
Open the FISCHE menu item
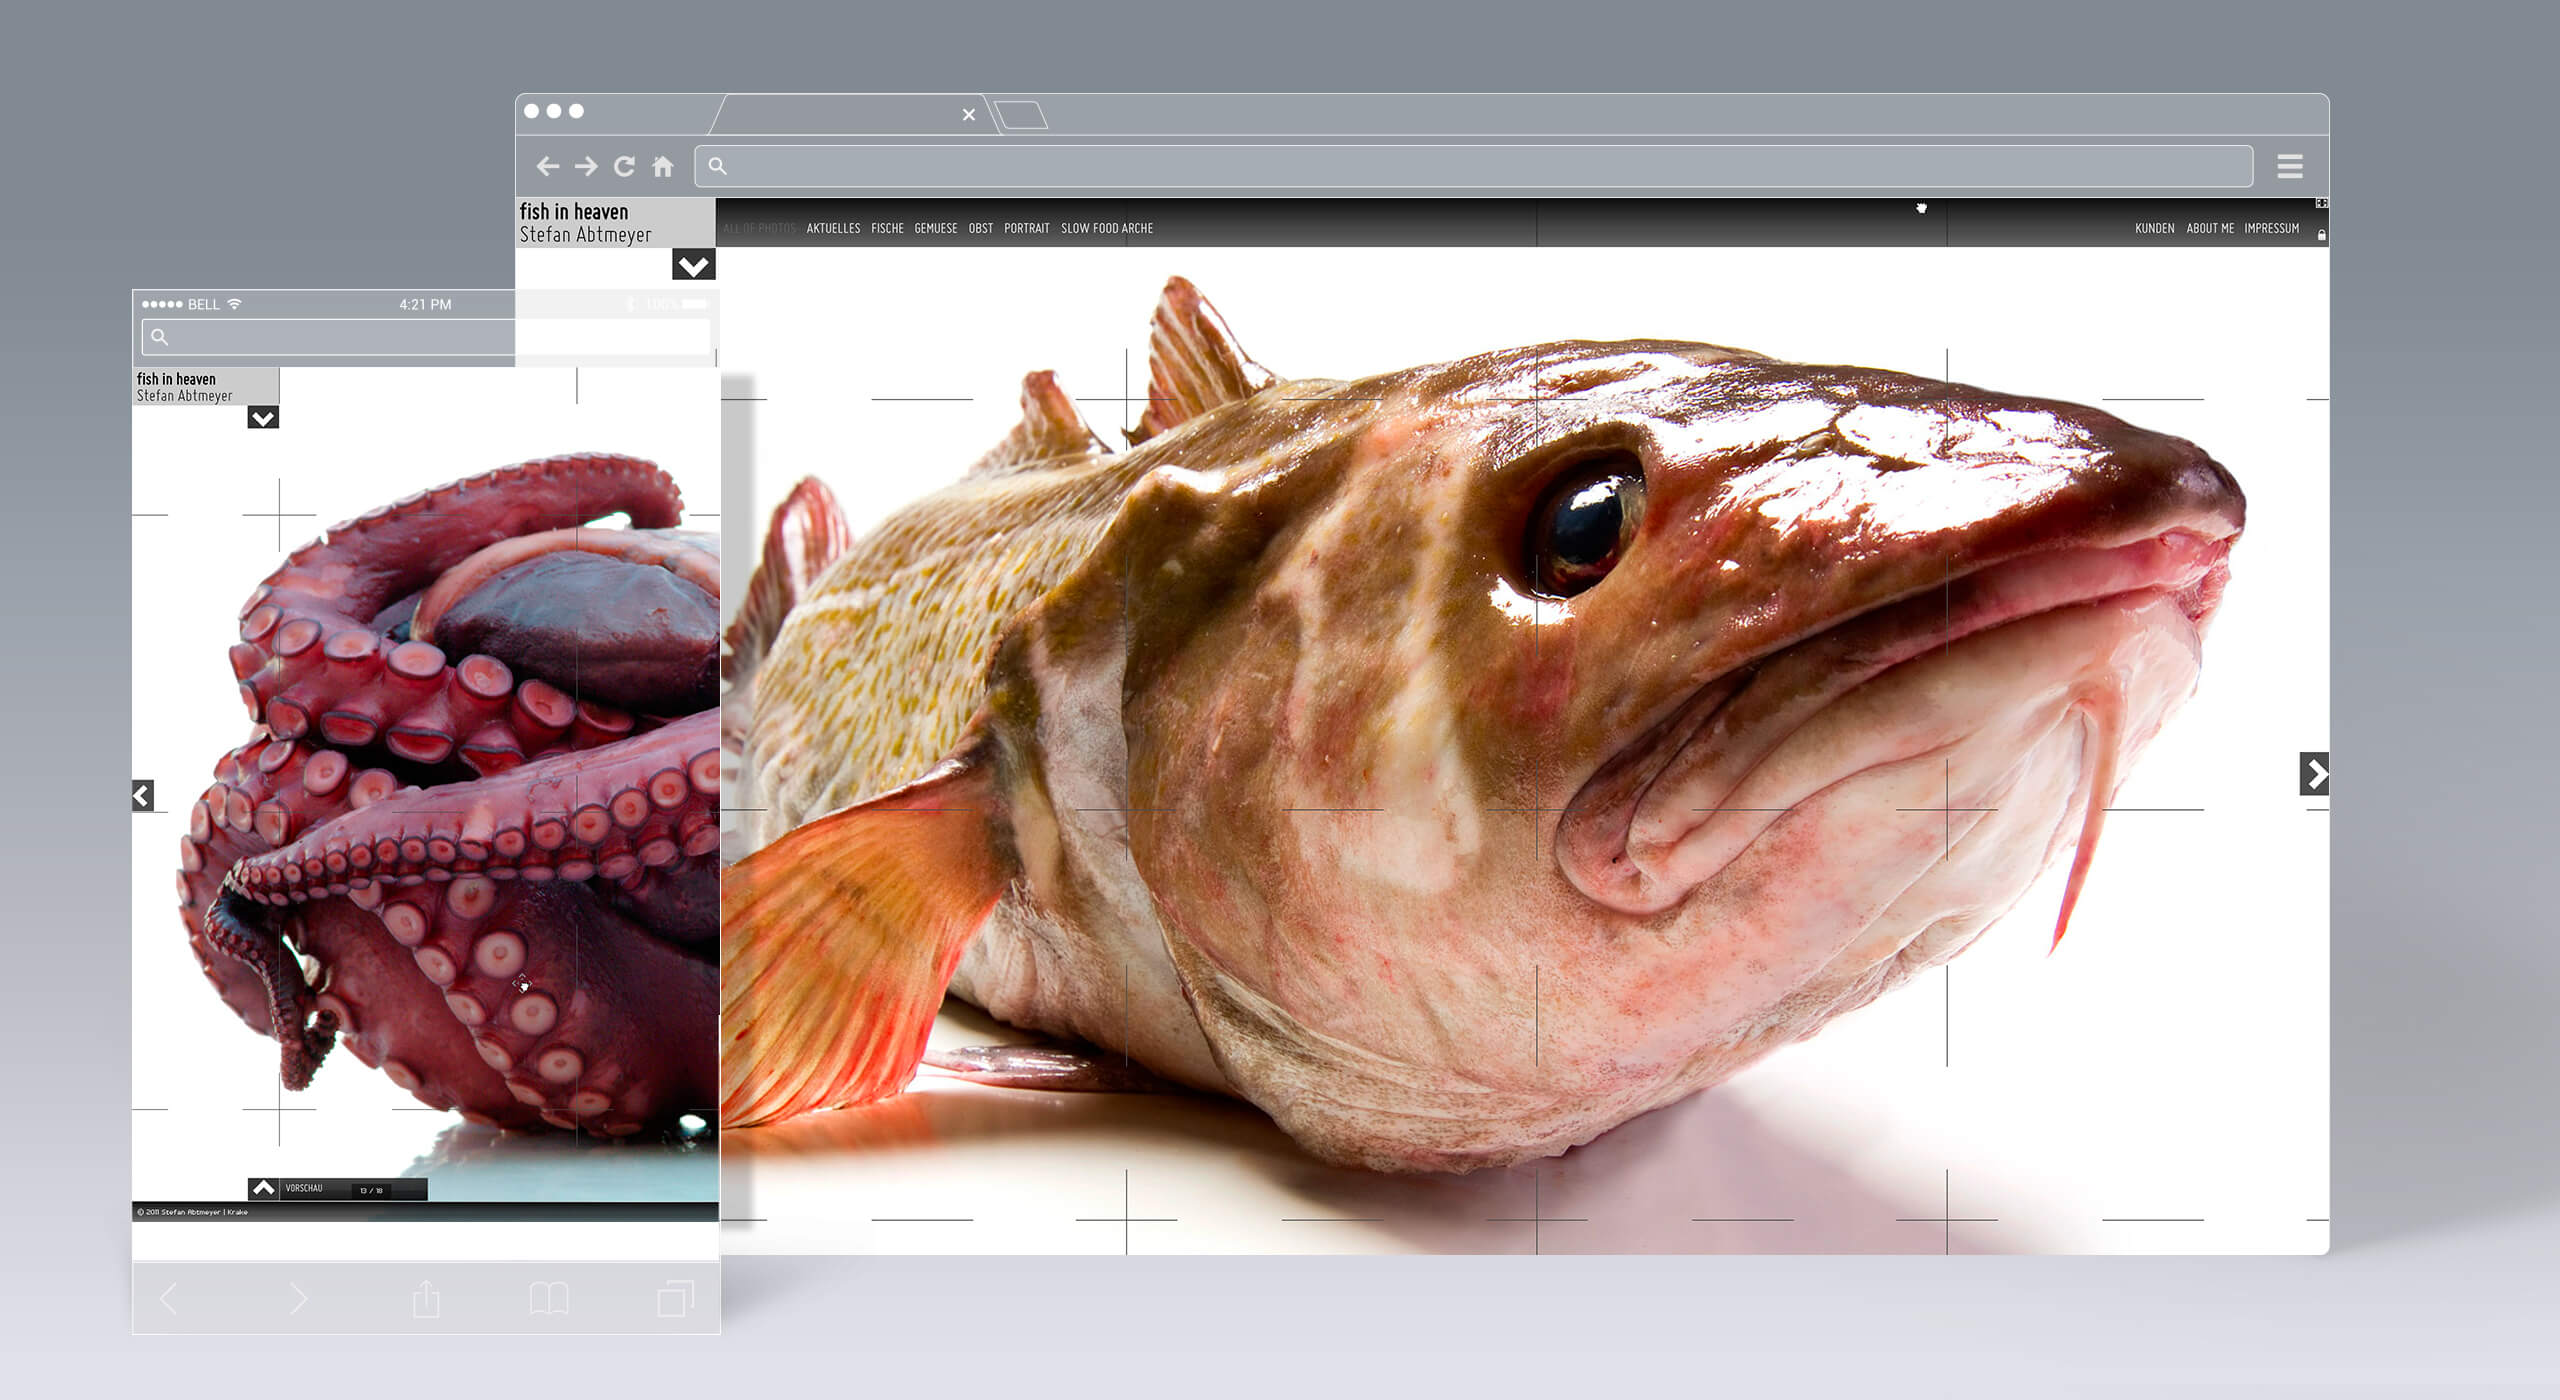point(887,228)
